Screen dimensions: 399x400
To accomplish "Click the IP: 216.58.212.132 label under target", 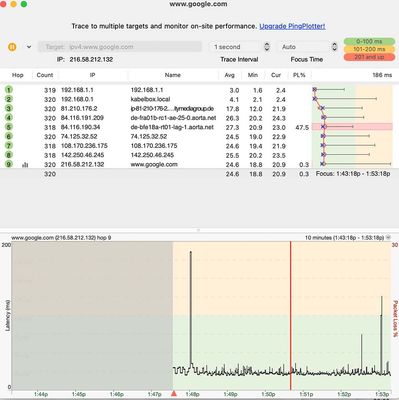I will tap(85, 60).
